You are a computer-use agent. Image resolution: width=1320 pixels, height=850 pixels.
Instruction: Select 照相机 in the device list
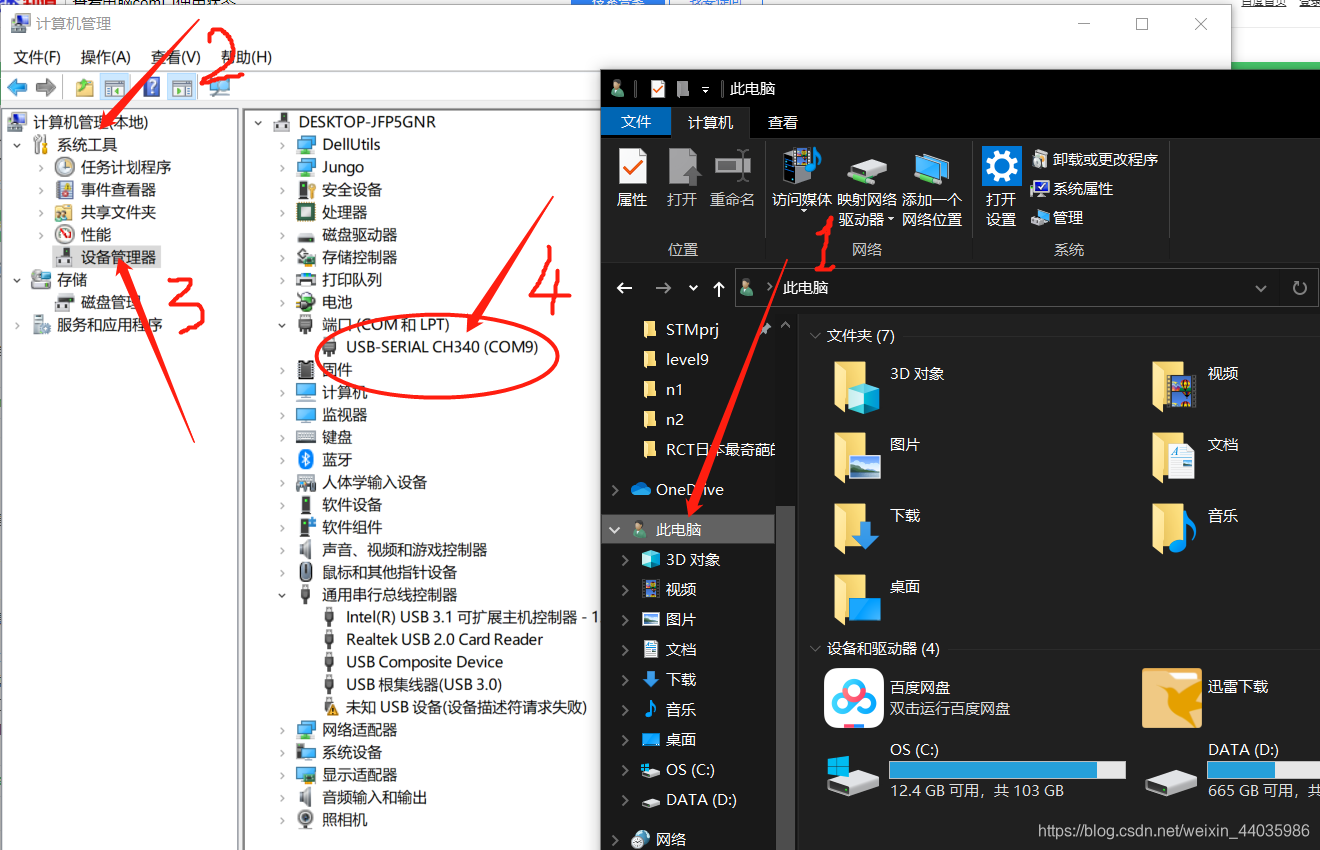344,820
